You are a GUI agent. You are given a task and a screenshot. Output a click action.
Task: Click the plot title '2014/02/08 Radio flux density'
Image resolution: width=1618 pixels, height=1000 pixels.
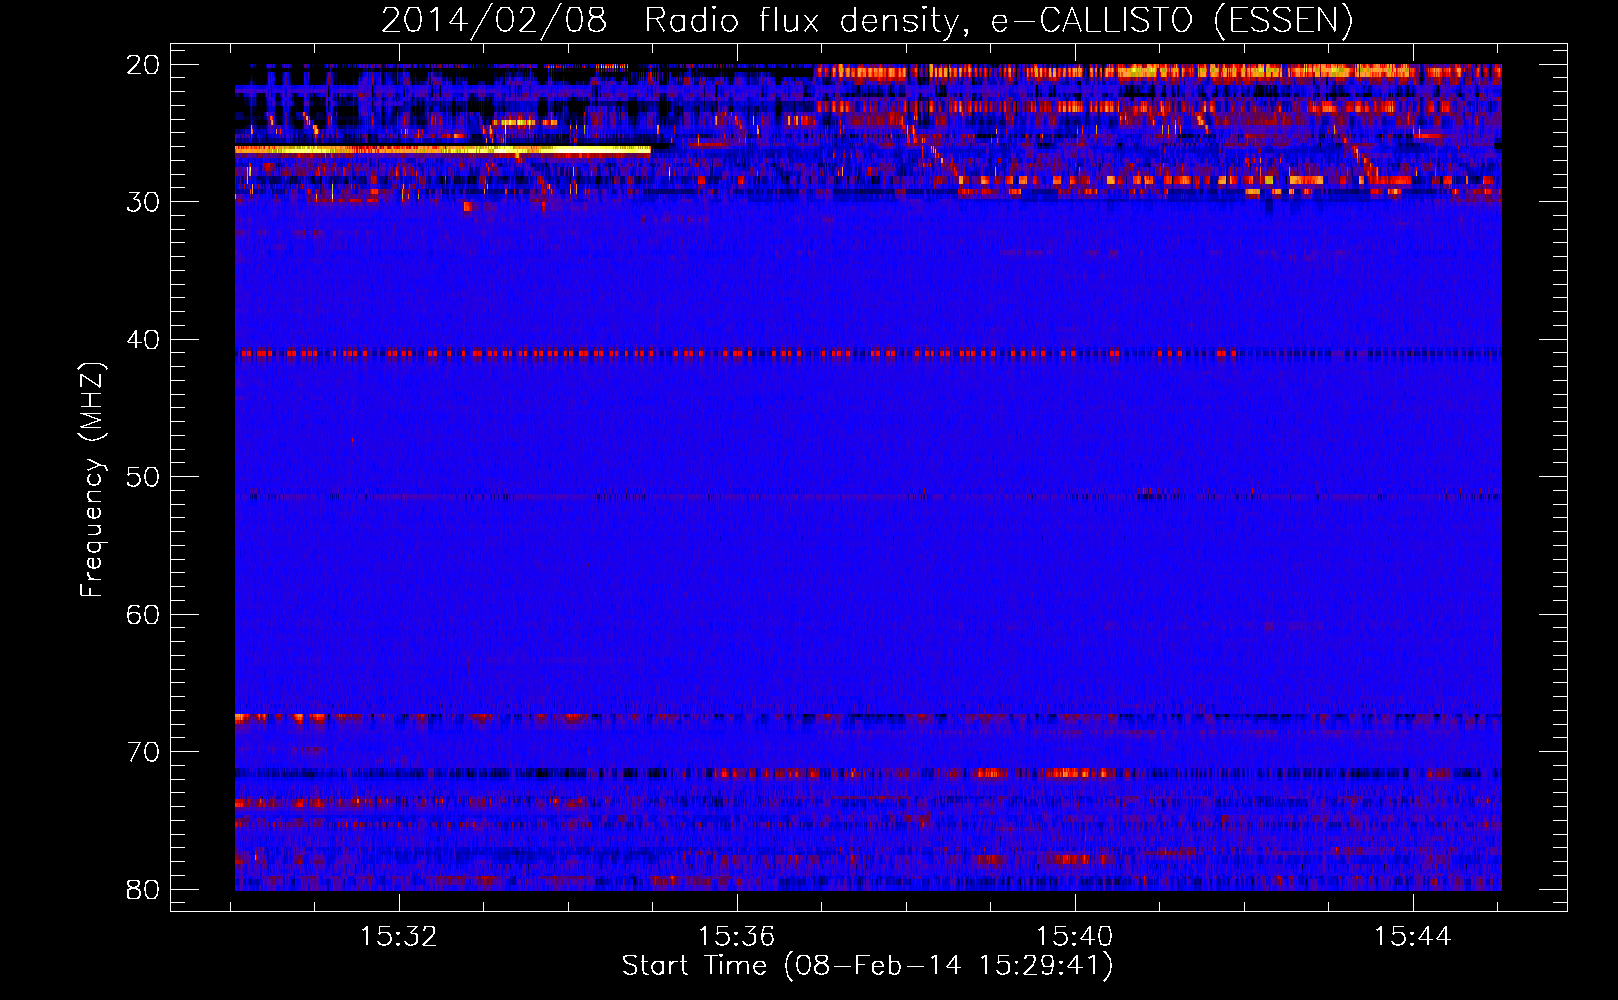(x=670, y=20)
